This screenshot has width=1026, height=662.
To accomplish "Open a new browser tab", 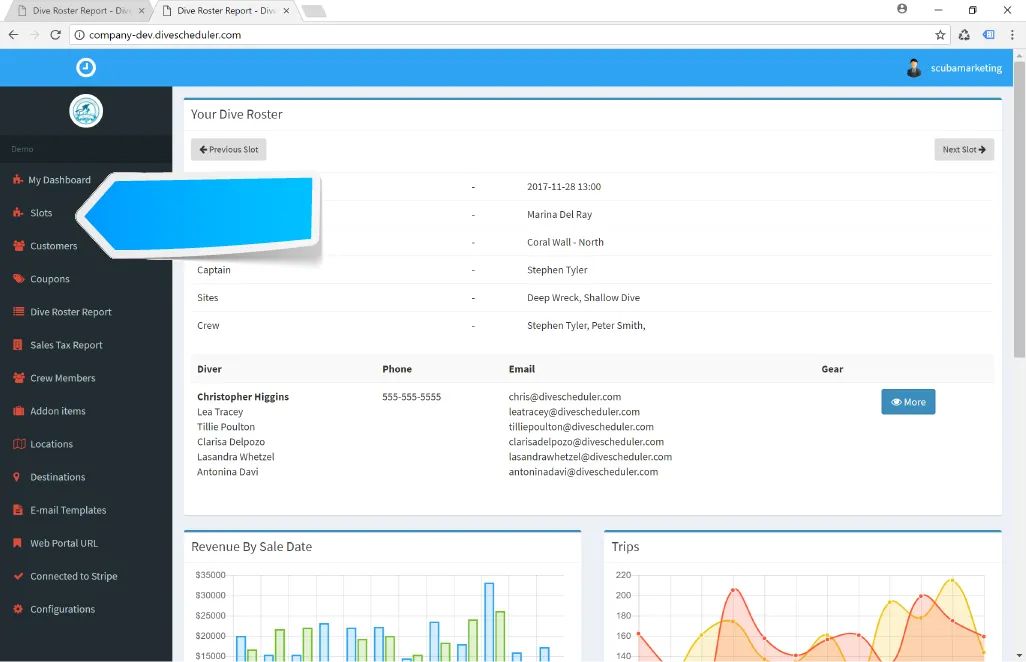I will click(x=315, y=11).
